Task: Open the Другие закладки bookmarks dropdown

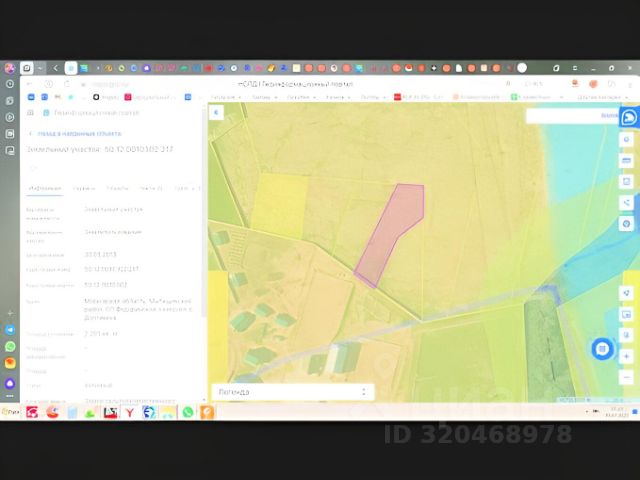Action: pyautogui.click(x=602, y=97)
